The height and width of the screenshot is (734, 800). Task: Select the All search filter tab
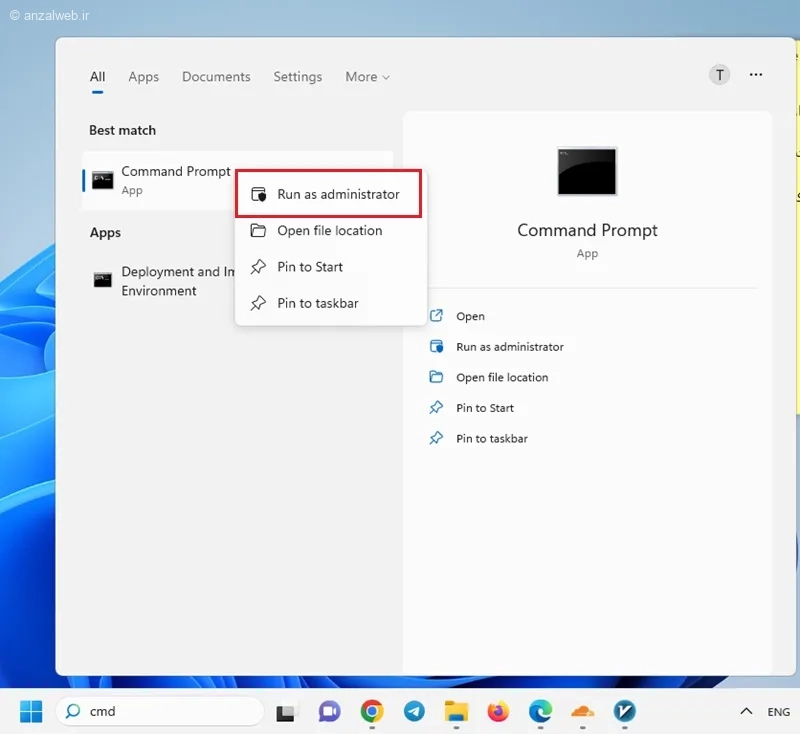pyautogui.click(x=97, y=77)
